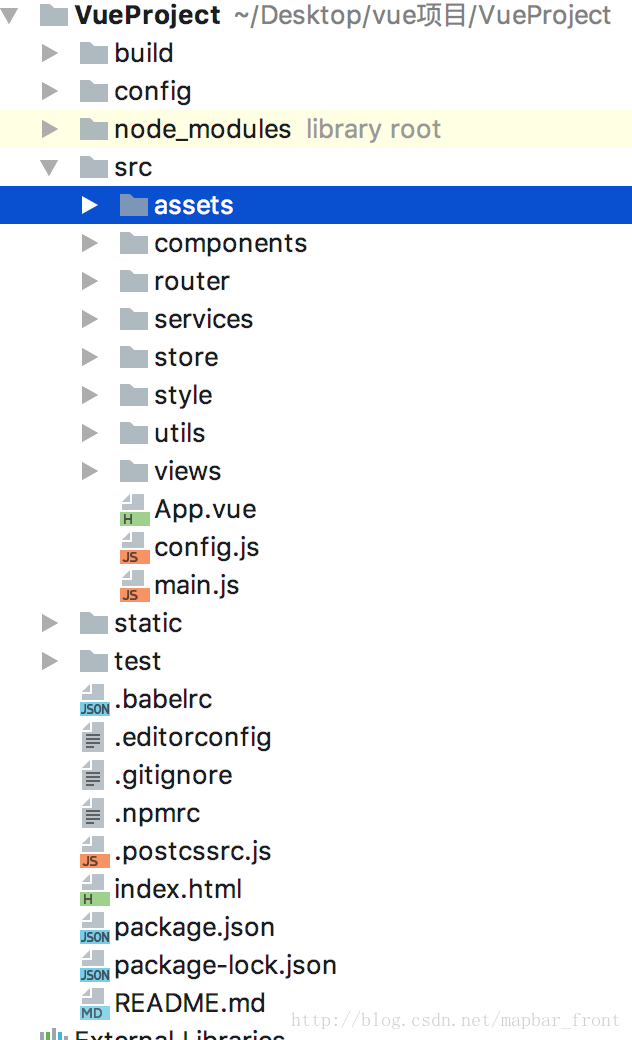The width and height of the screenshot is (632, 1040).
Task: Collapse the VueProject root node
Action: [10, 16]
